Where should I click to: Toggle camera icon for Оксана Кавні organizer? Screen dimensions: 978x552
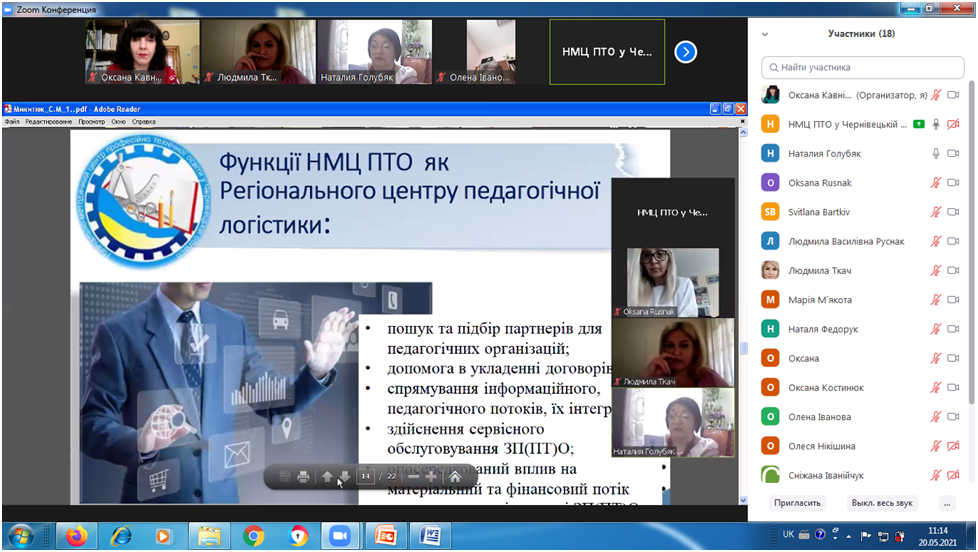coord(953,95)
